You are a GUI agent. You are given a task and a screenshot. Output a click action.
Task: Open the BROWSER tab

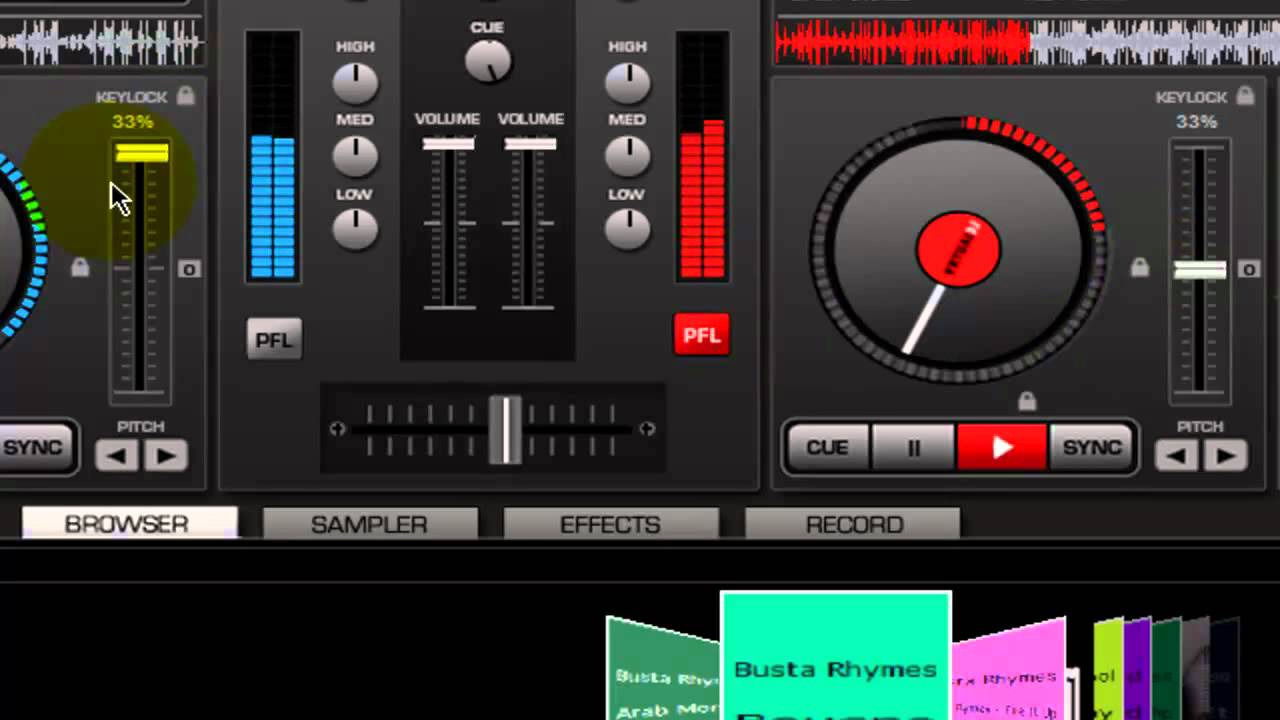(129, 524)
